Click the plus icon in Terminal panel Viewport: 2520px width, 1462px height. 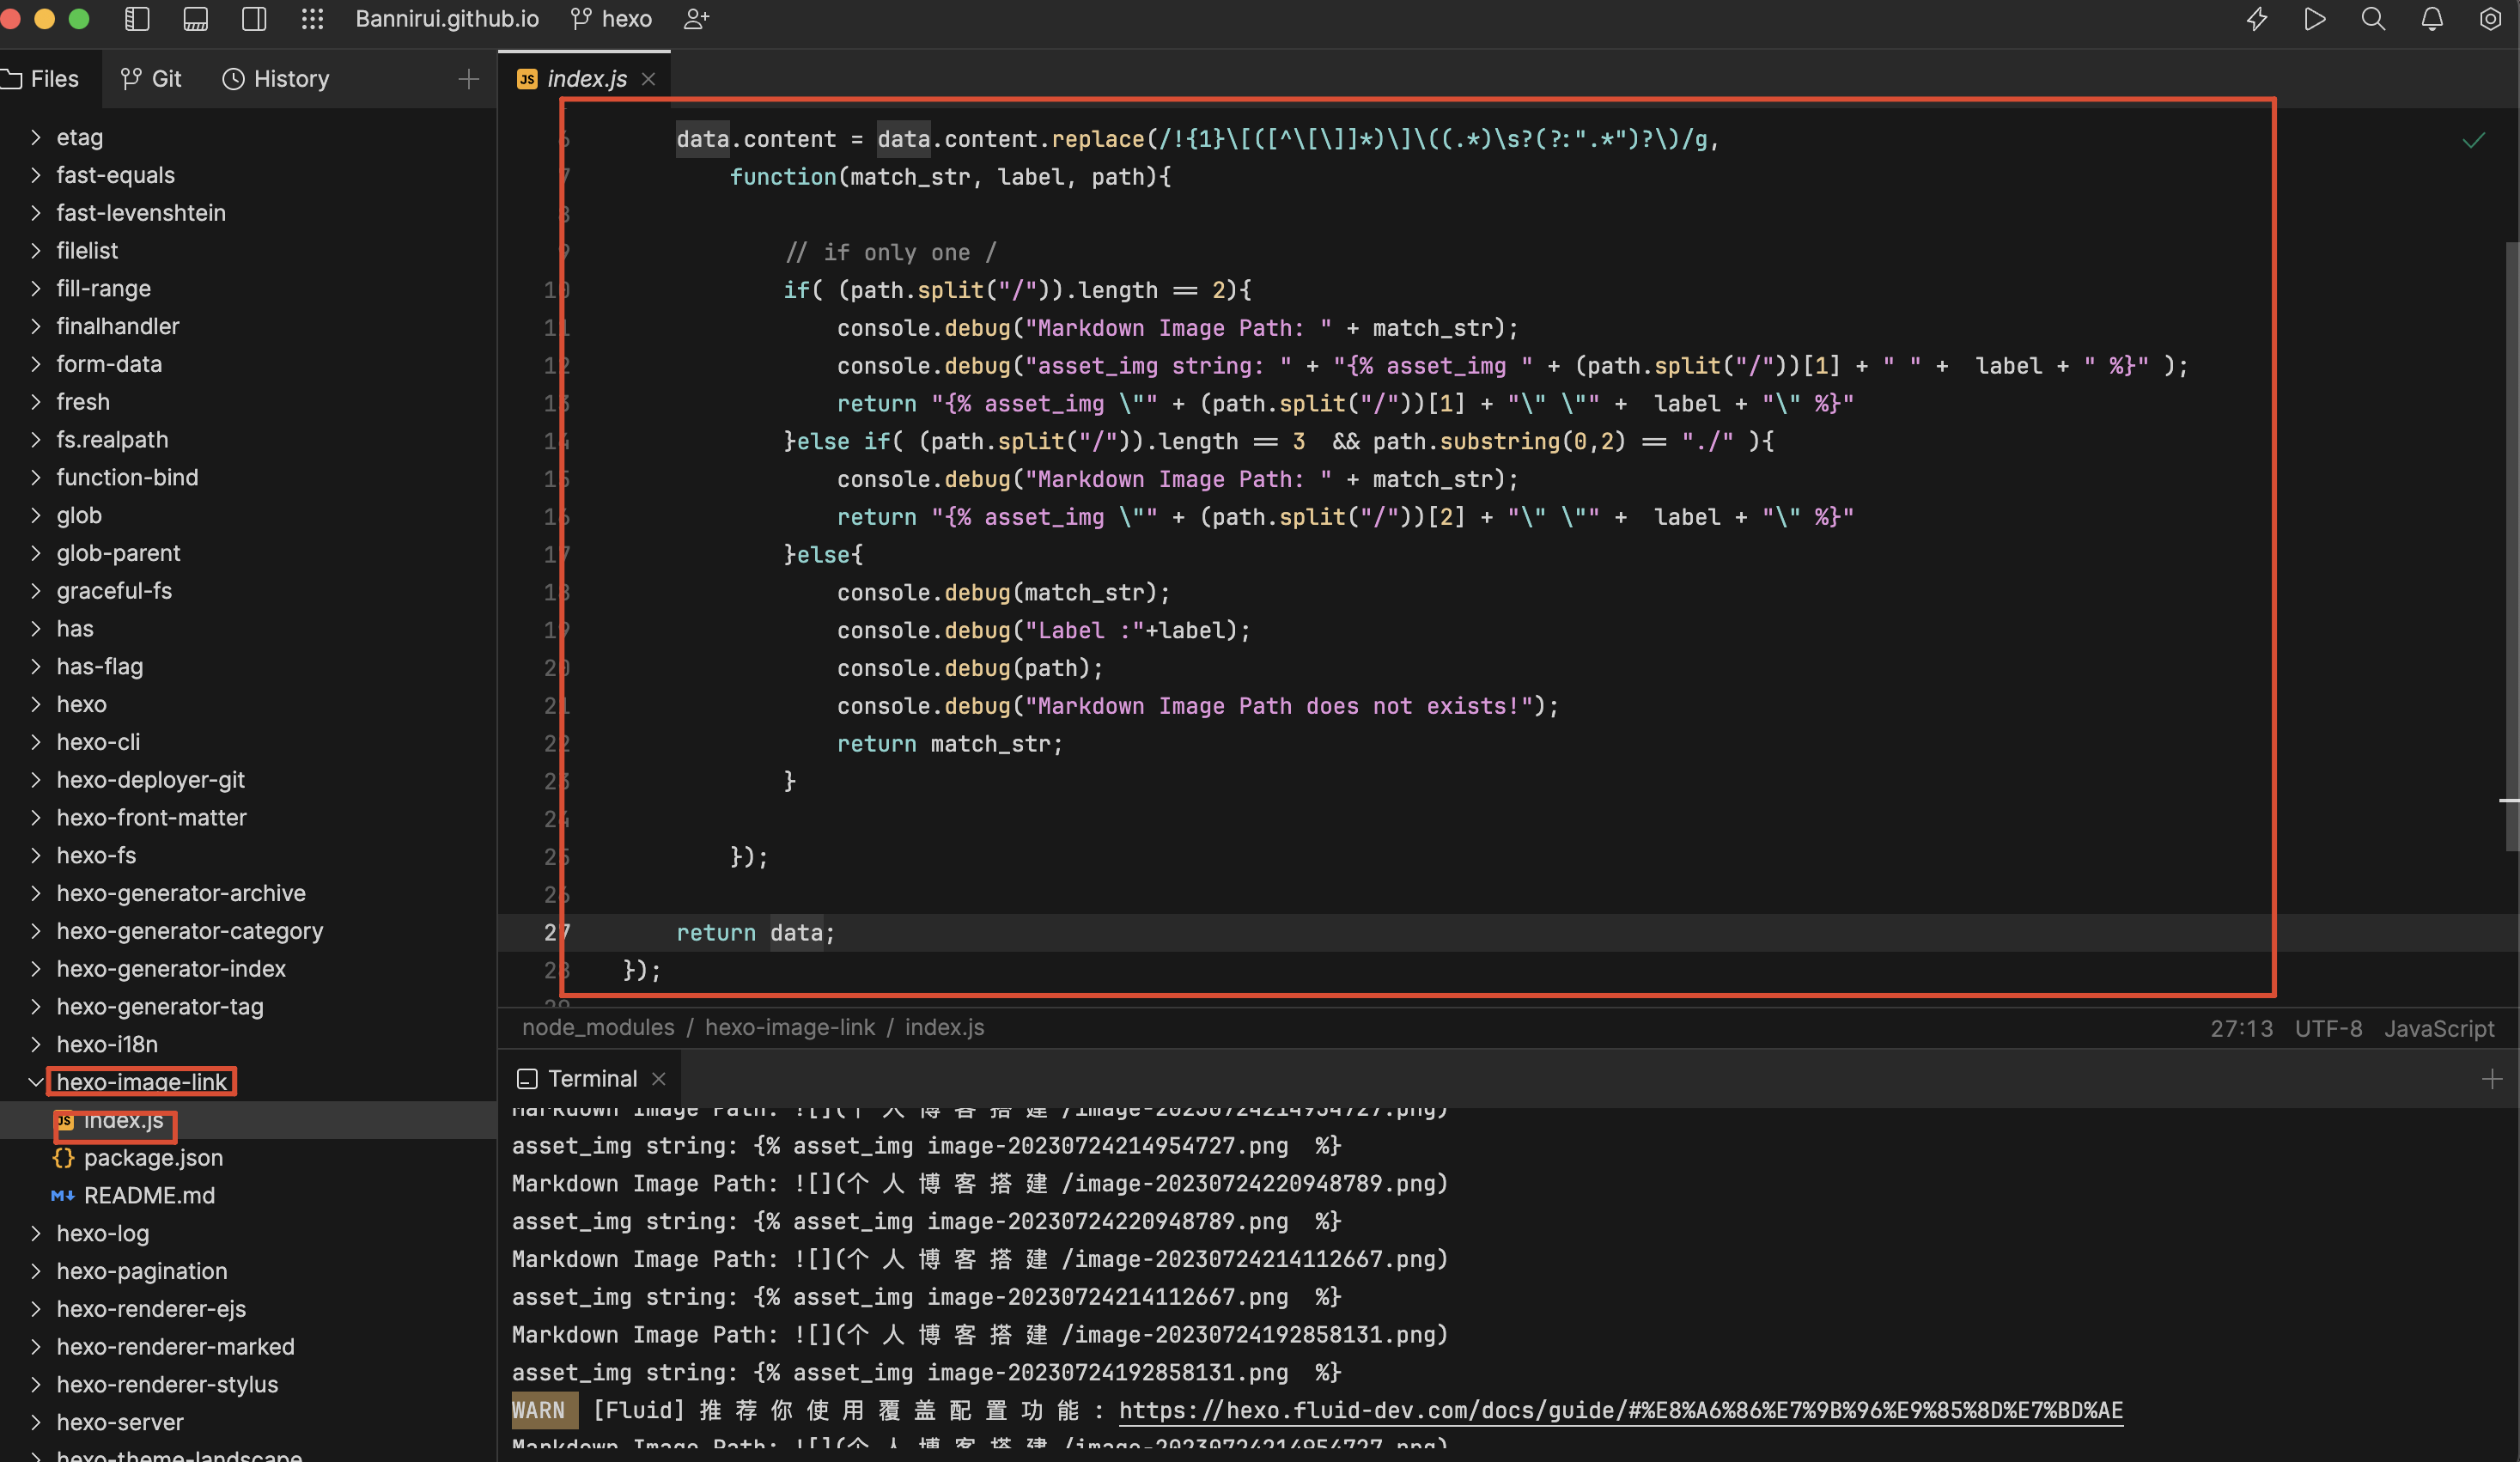[2491, 1079]
